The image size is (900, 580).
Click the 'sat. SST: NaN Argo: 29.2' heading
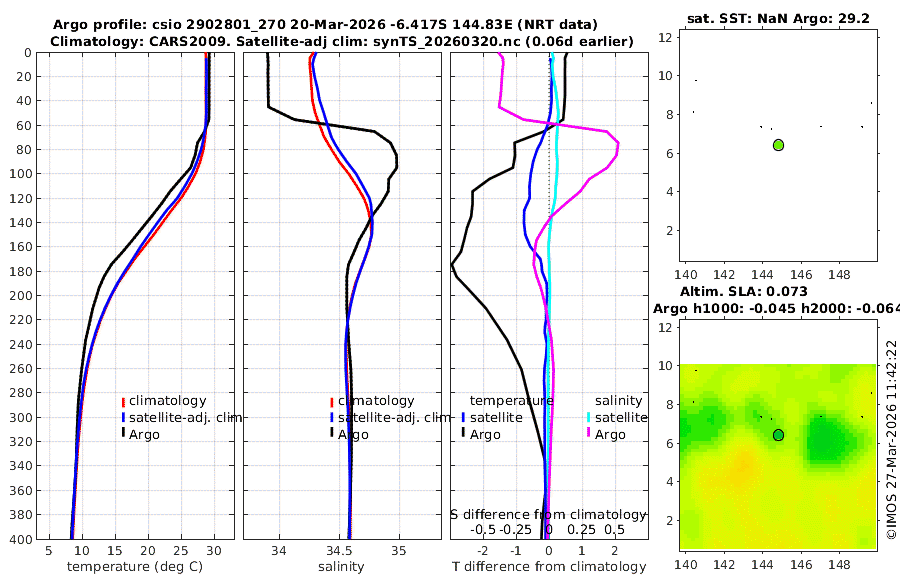click(x=778, y=18)
